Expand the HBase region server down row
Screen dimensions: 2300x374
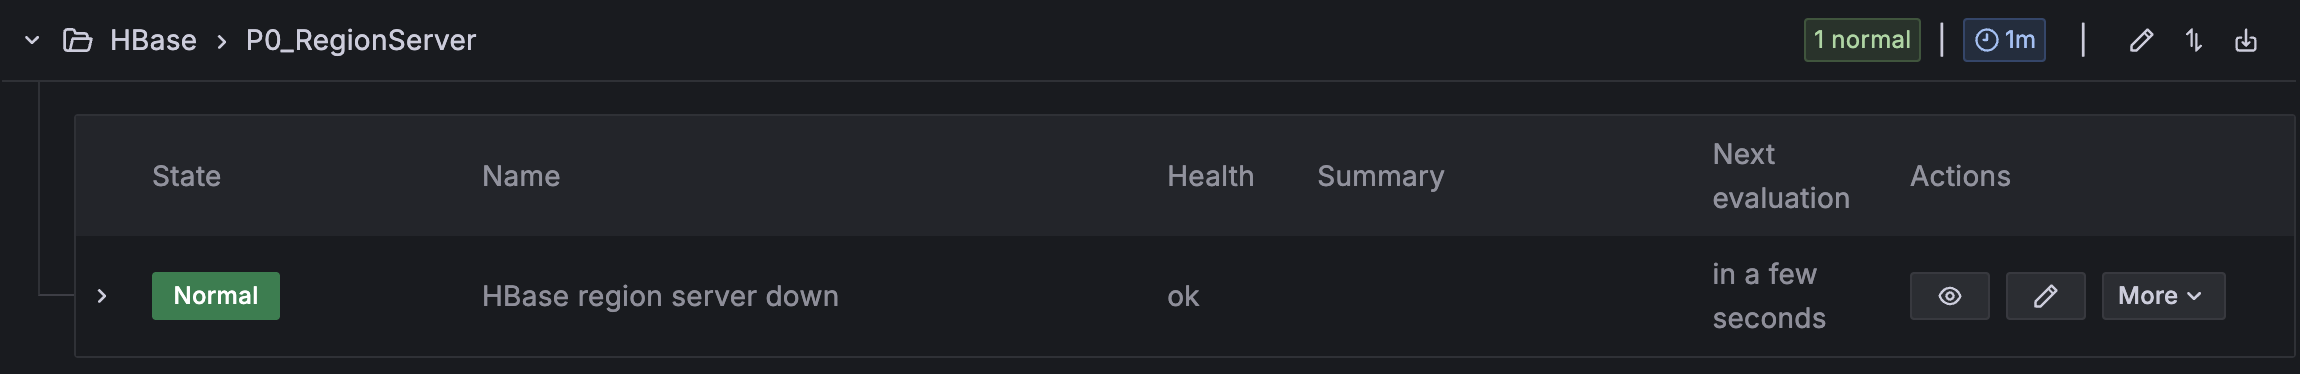click(x=102, y=296)
